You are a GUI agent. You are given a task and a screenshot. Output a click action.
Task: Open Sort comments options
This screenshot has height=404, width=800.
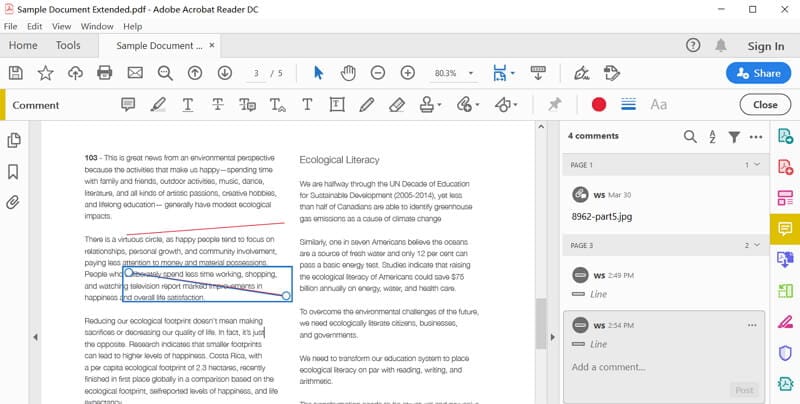[x=712, y=136]
